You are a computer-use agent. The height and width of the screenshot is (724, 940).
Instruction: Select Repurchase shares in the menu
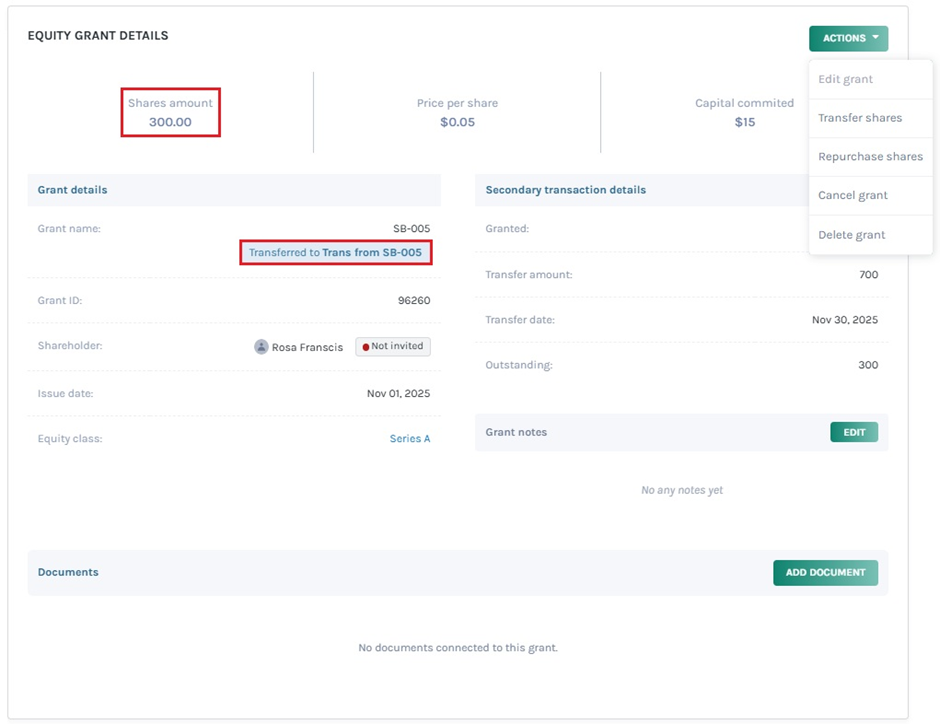(x=870, y=157)
